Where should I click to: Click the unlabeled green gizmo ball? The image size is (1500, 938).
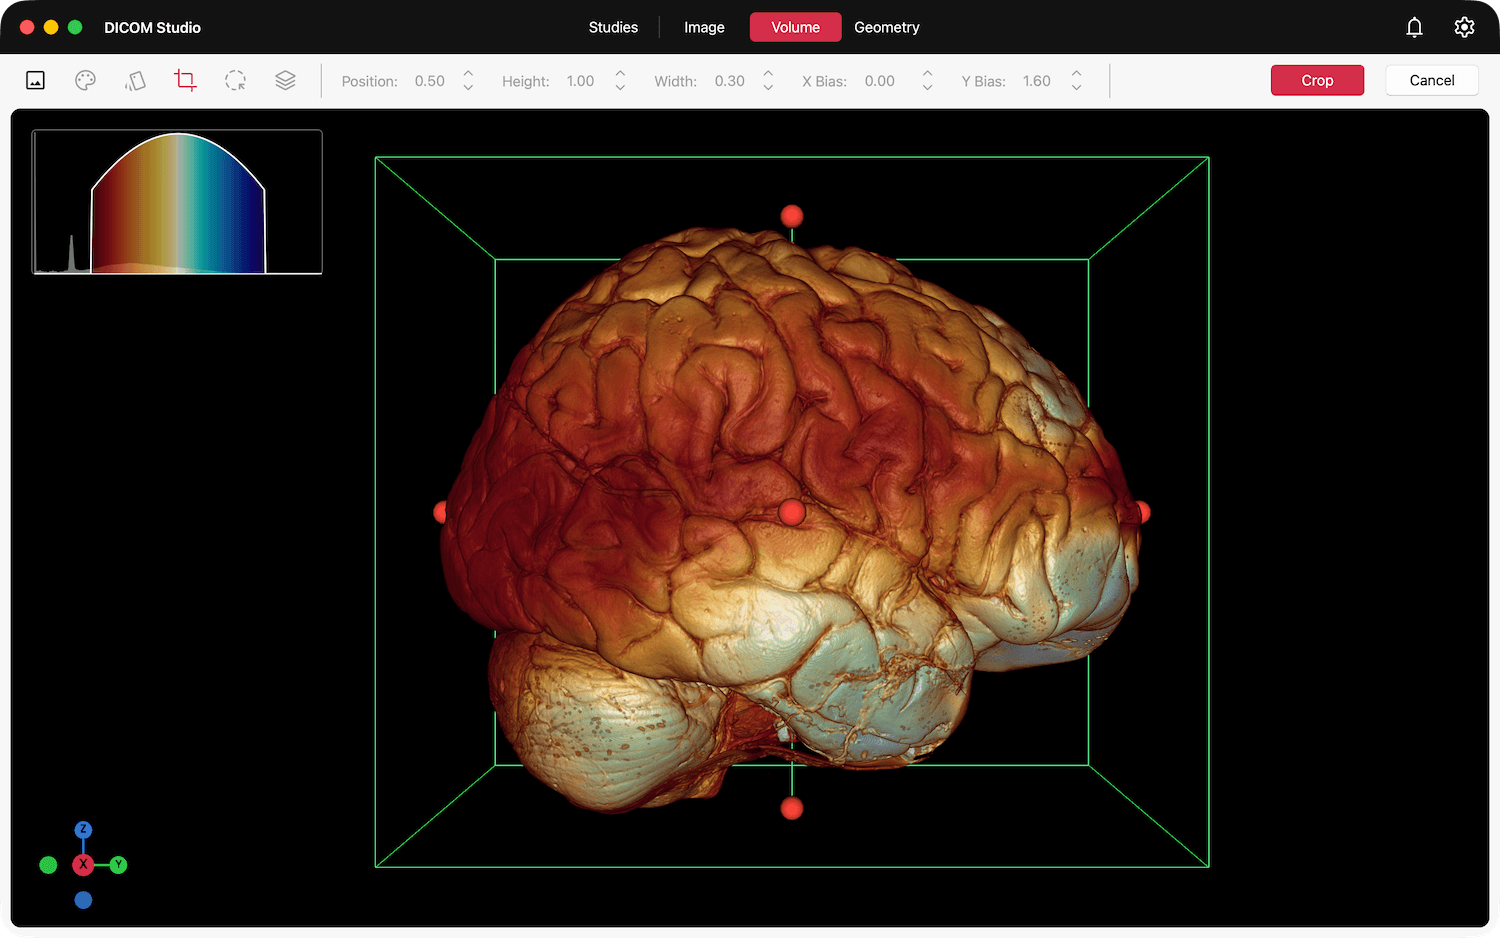tap(48, 865)
